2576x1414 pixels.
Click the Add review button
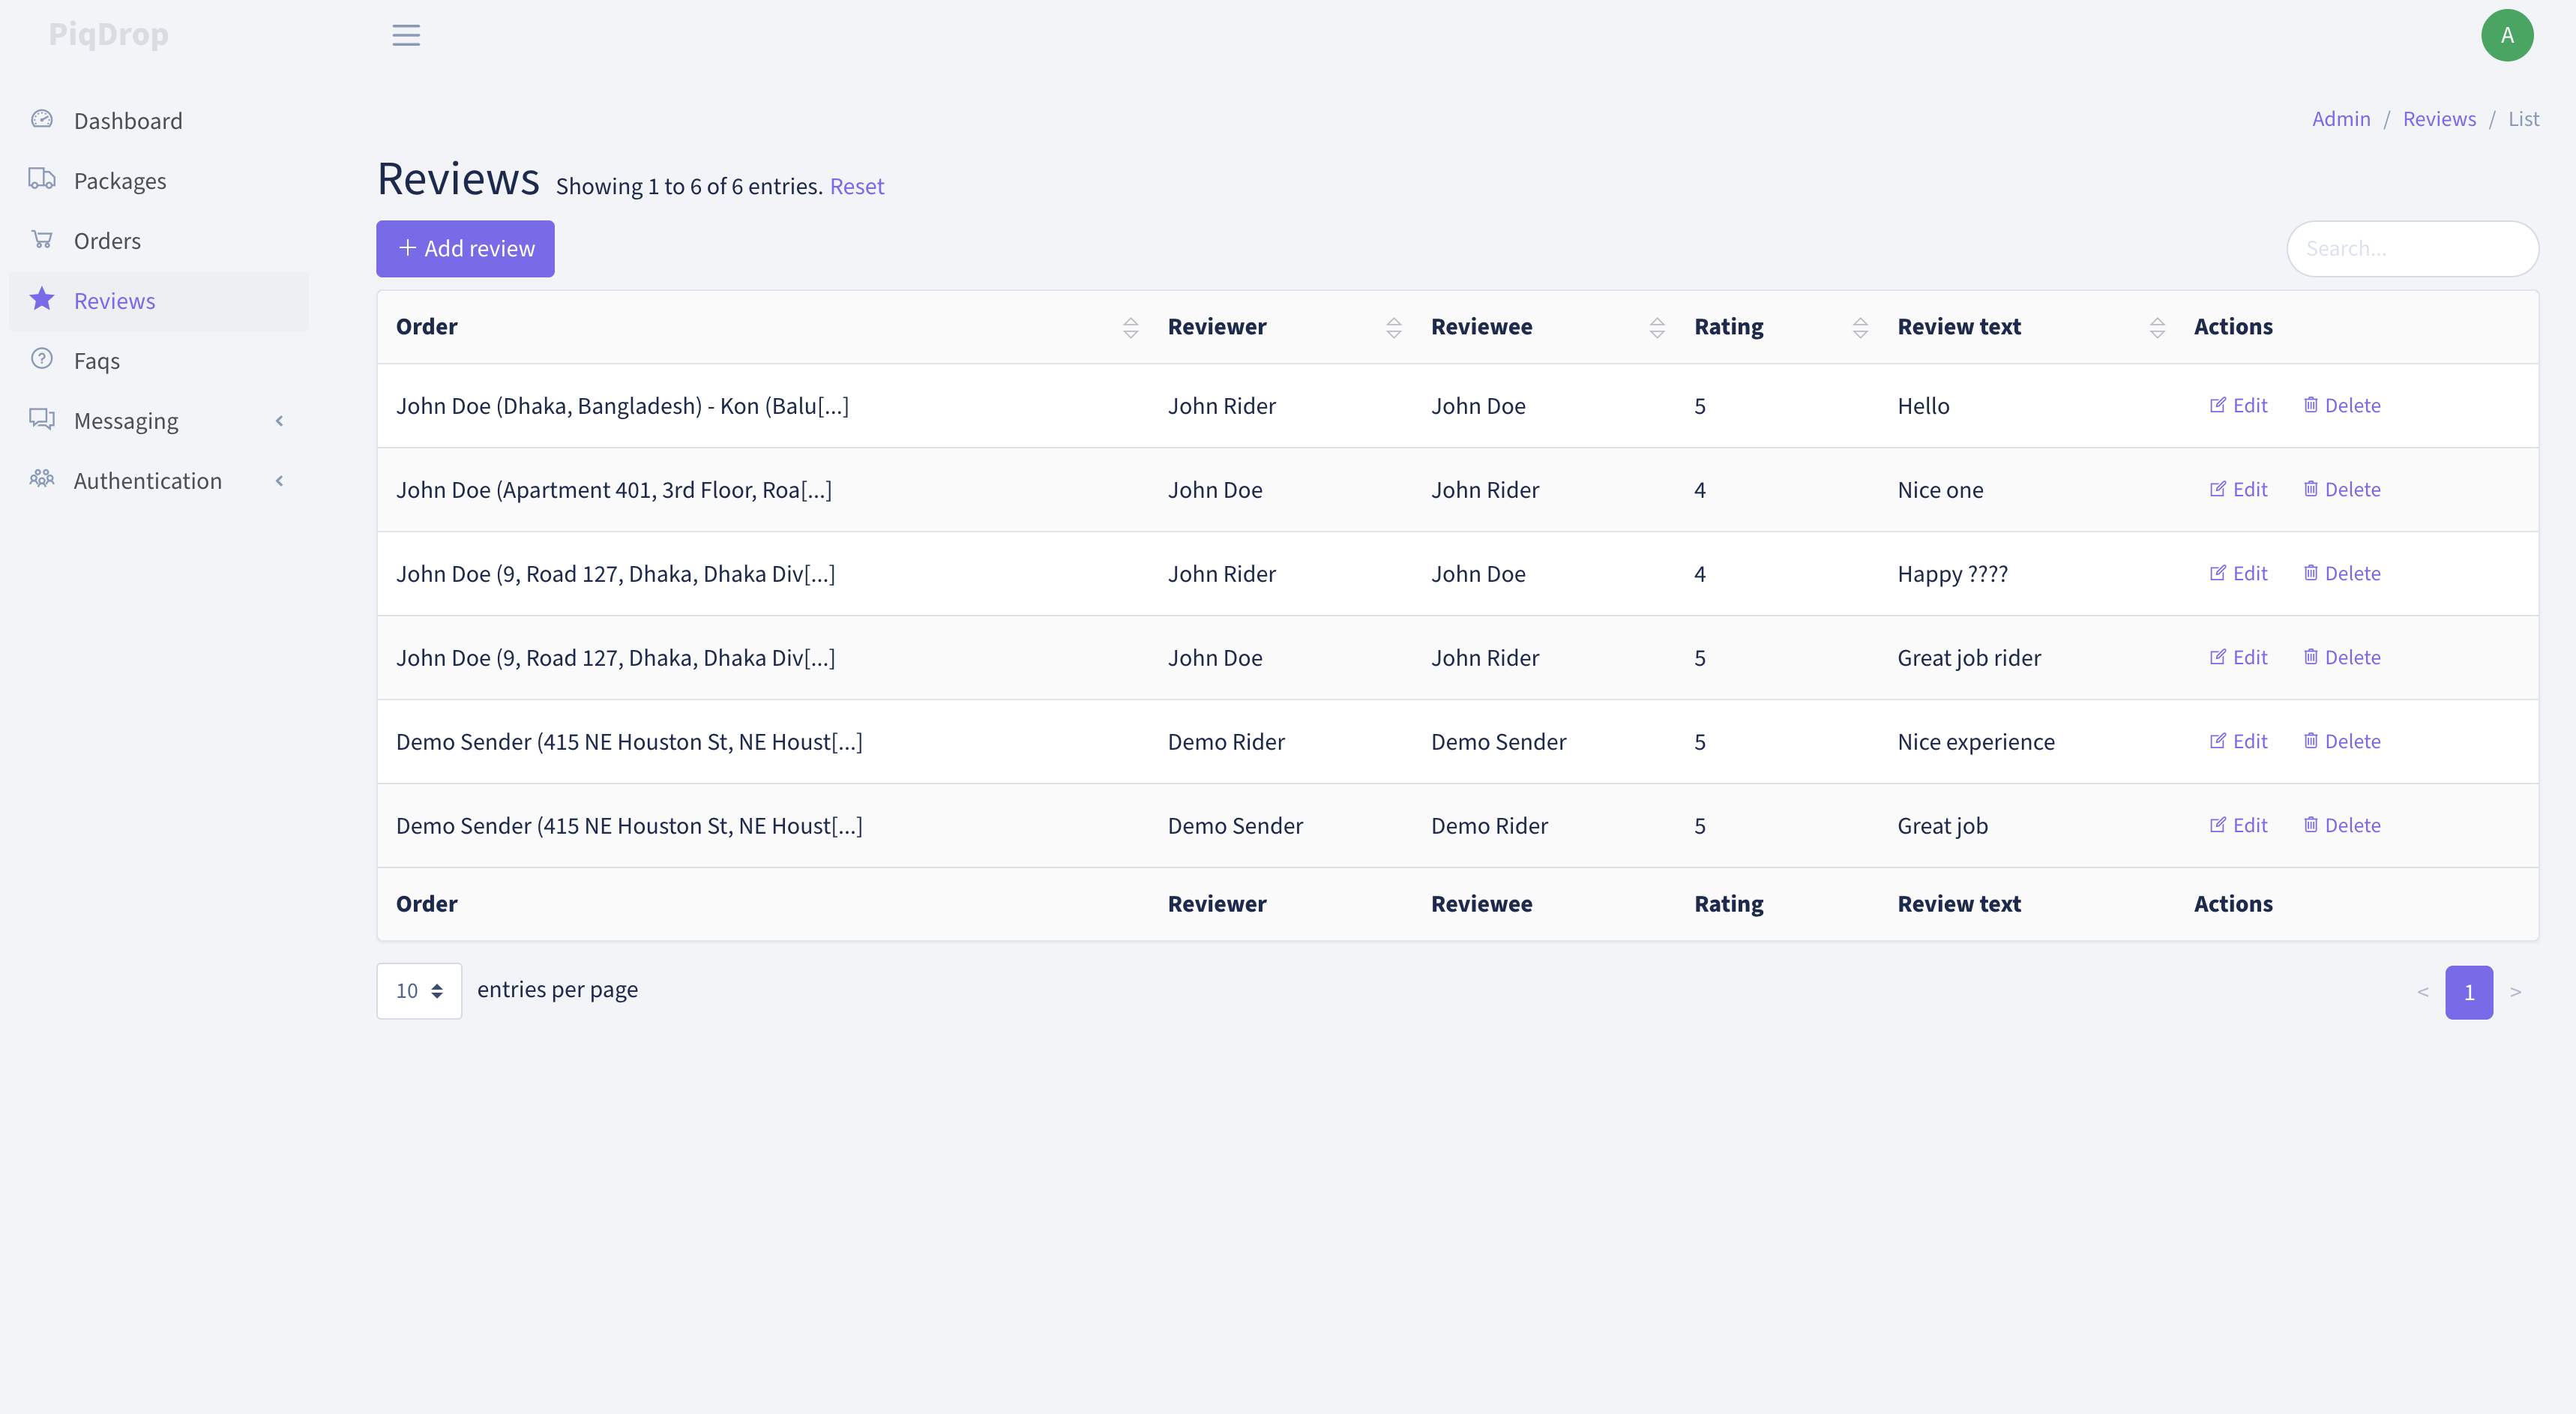[465, 248]
